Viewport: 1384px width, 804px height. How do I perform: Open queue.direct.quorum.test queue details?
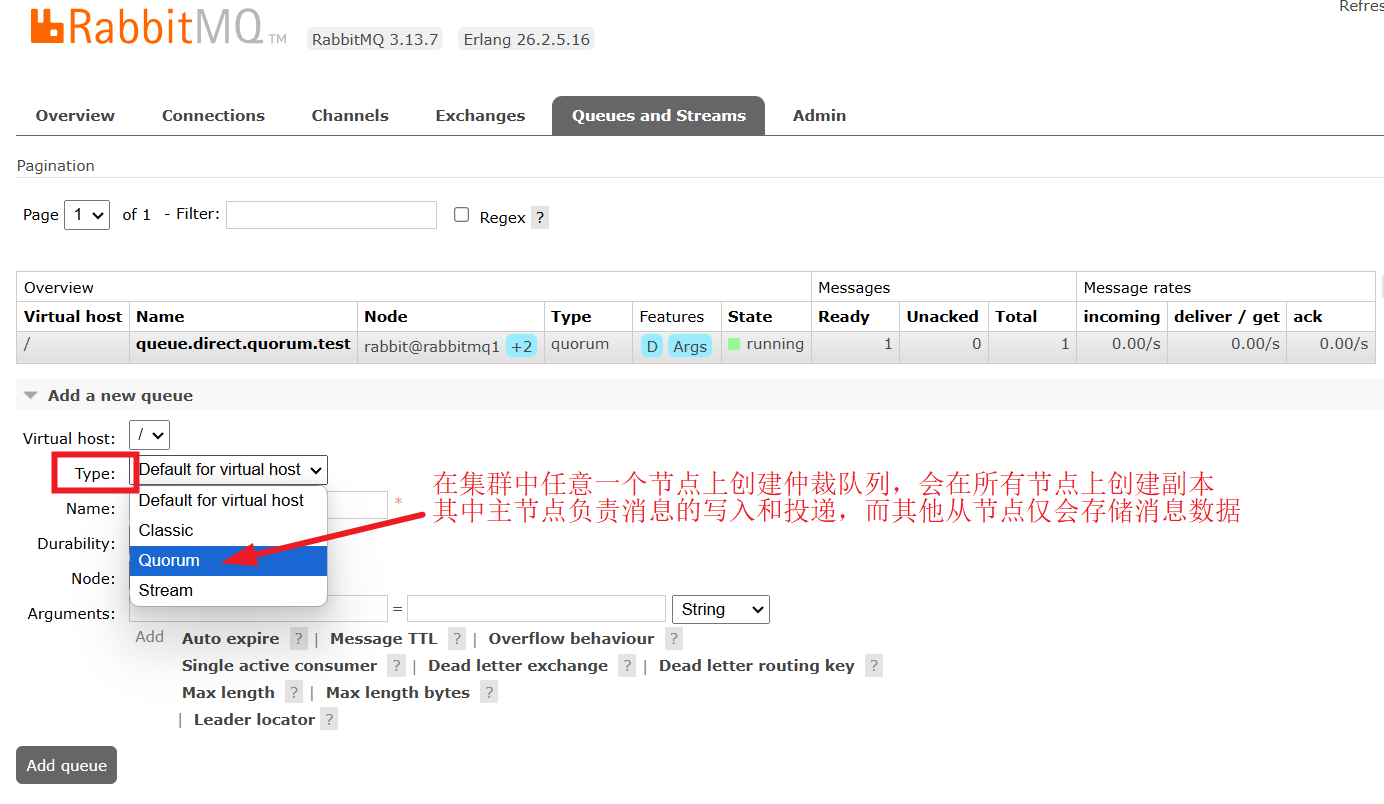243,344
